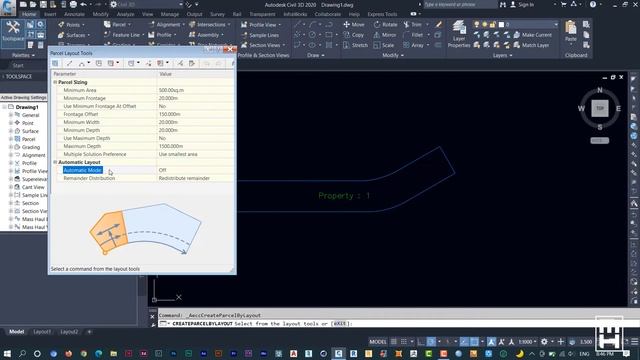This screenshot has height=360, width=640.
Task: Click the Undo arrow in quick access toolbar
Action: coord(84,4)
